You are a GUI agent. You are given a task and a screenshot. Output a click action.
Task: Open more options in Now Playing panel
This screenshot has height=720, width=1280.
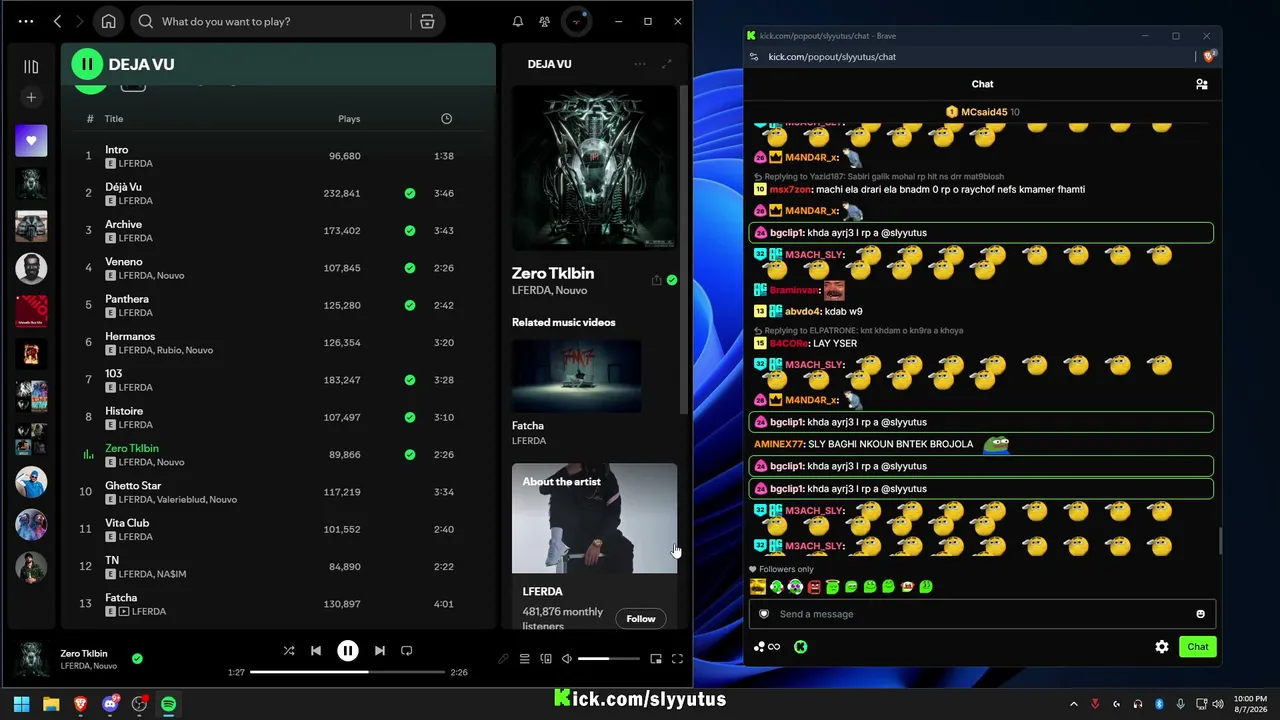click(x=640, y=64)
